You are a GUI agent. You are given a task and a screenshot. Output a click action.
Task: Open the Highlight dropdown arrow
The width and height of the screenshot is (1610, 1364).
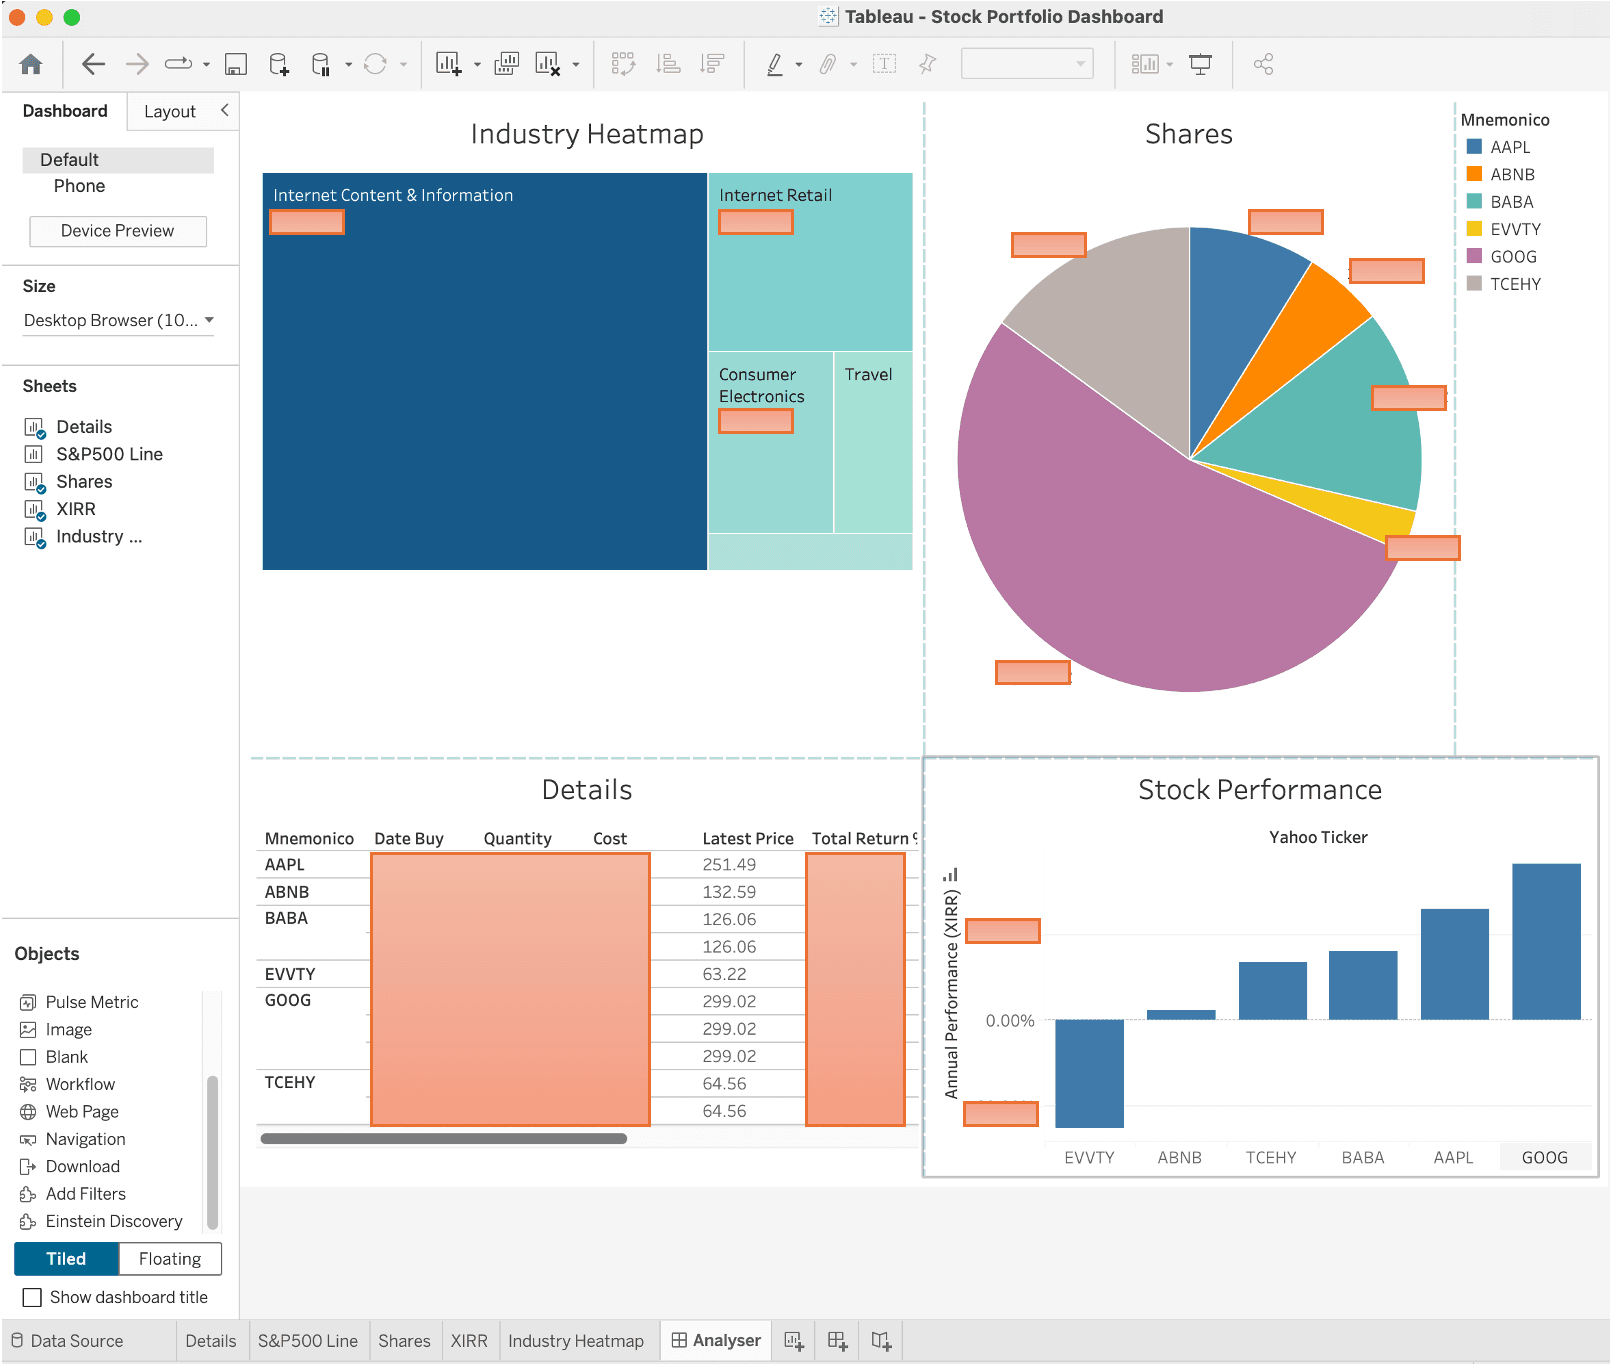pos(799,65)
